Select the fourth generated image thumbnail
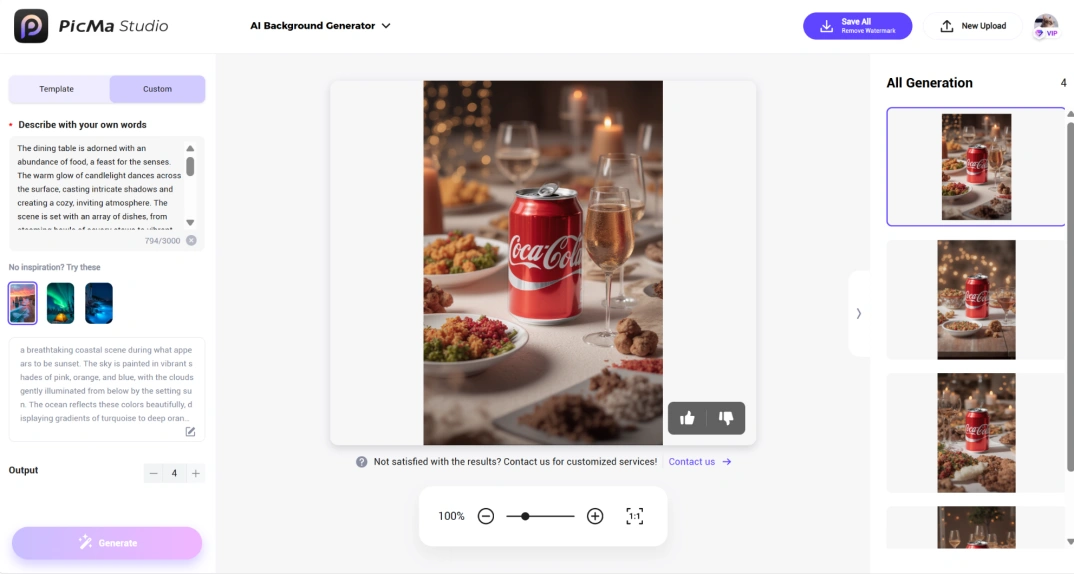Viewport: 1074px width, 574px height. click(x=976, y=527)
